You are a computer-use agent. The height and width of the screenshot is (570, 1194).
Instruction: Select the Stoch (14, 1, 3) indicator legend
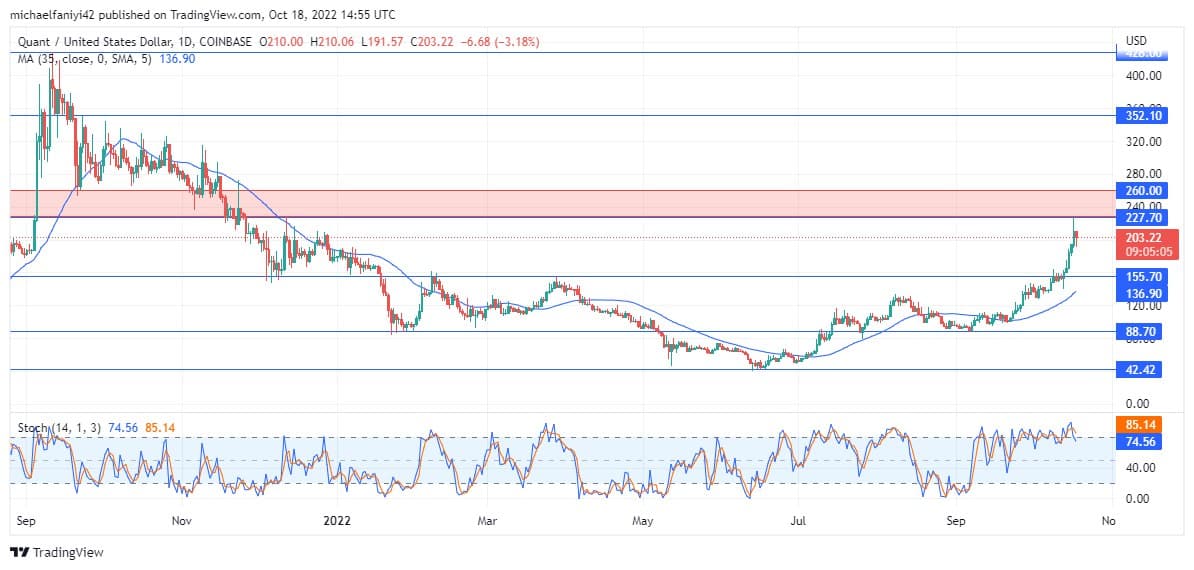click(x=57, y=428)
